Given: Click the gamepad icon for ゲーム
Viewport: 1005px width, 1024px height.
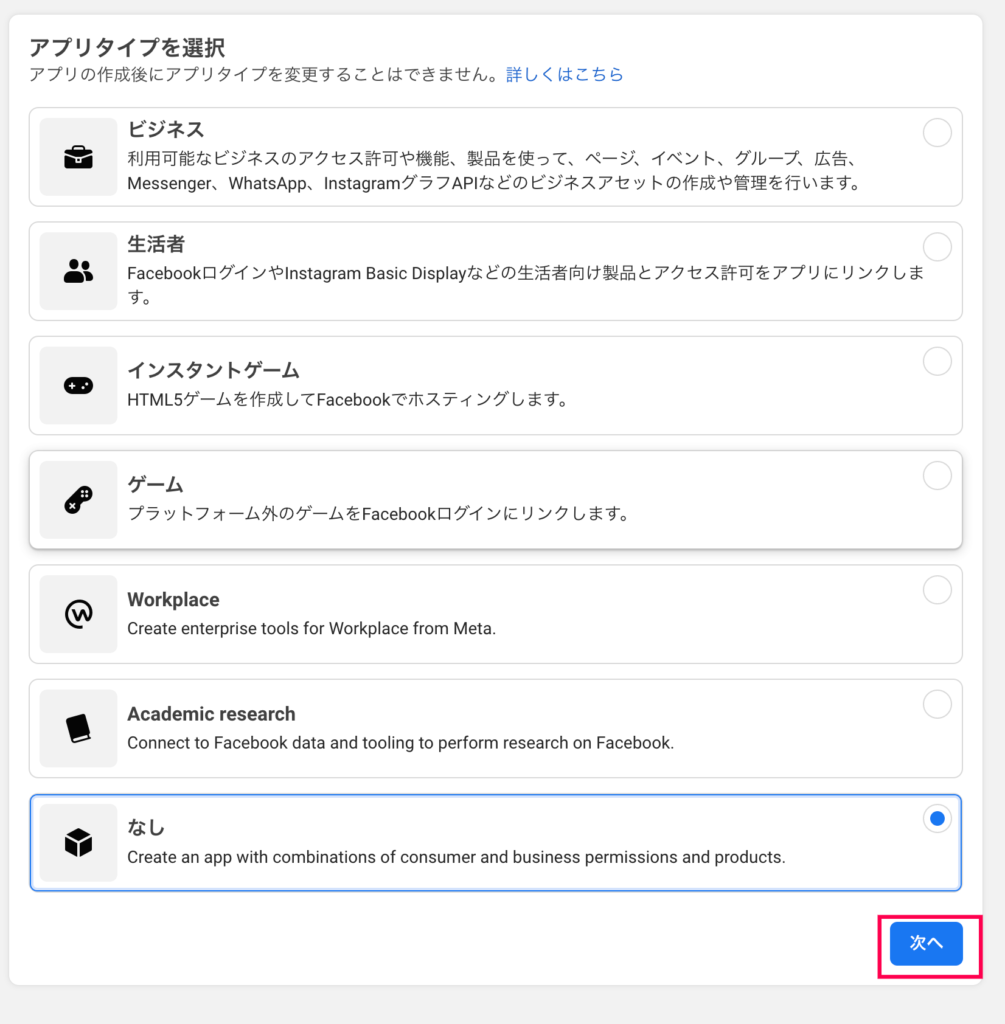Looking at the screenshot, I should pos(78,500).
